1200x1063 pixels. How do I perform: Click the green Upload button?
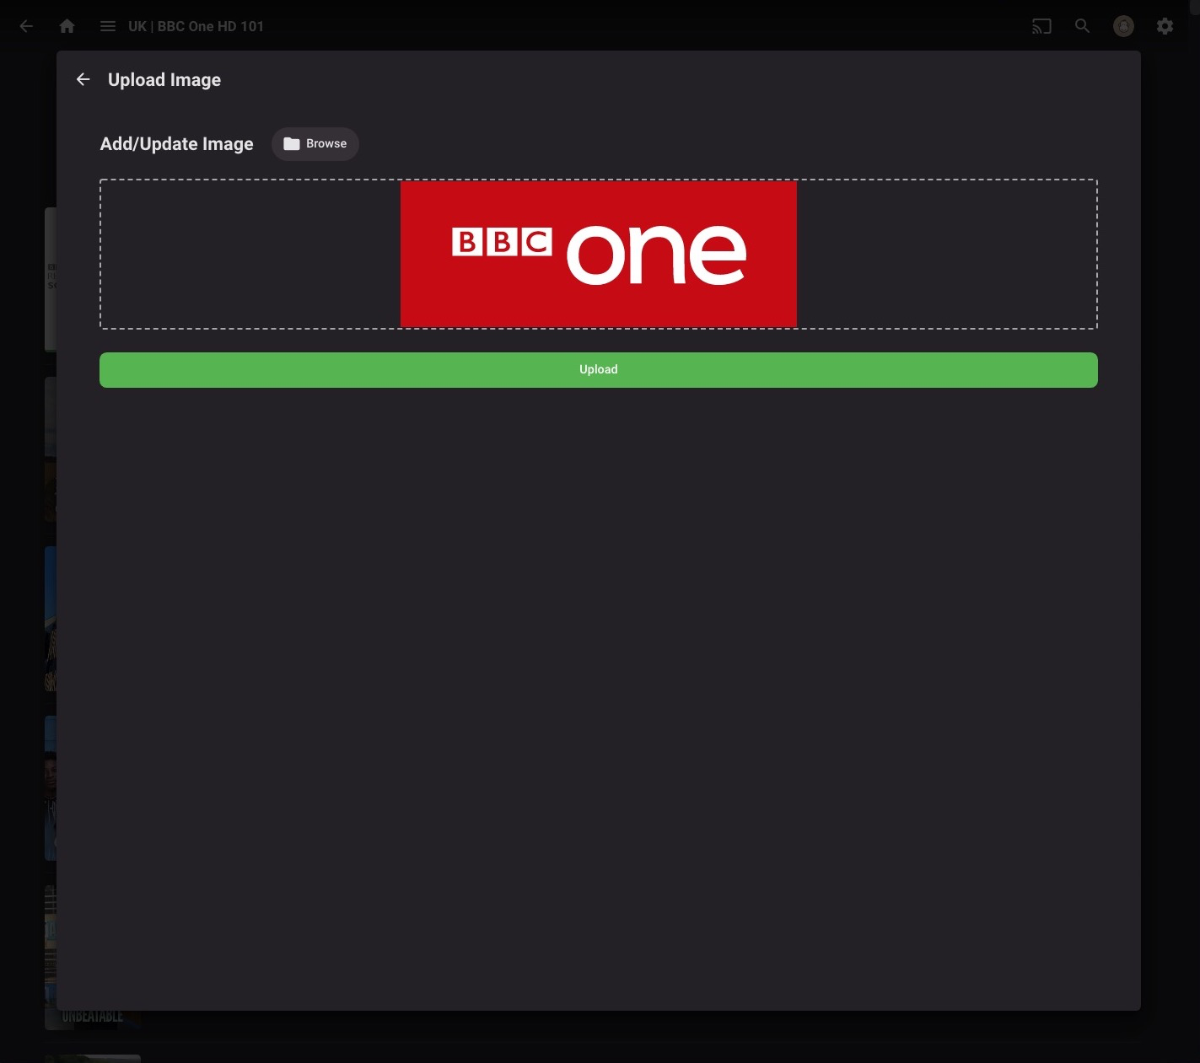click(598, 370)
